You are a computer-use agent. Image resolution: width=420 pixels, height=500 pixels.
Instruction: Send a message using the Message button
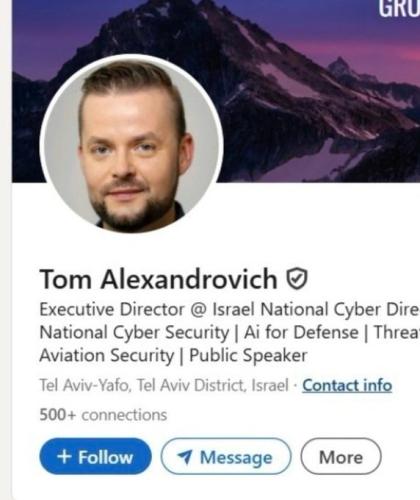[x=226, y=456]
